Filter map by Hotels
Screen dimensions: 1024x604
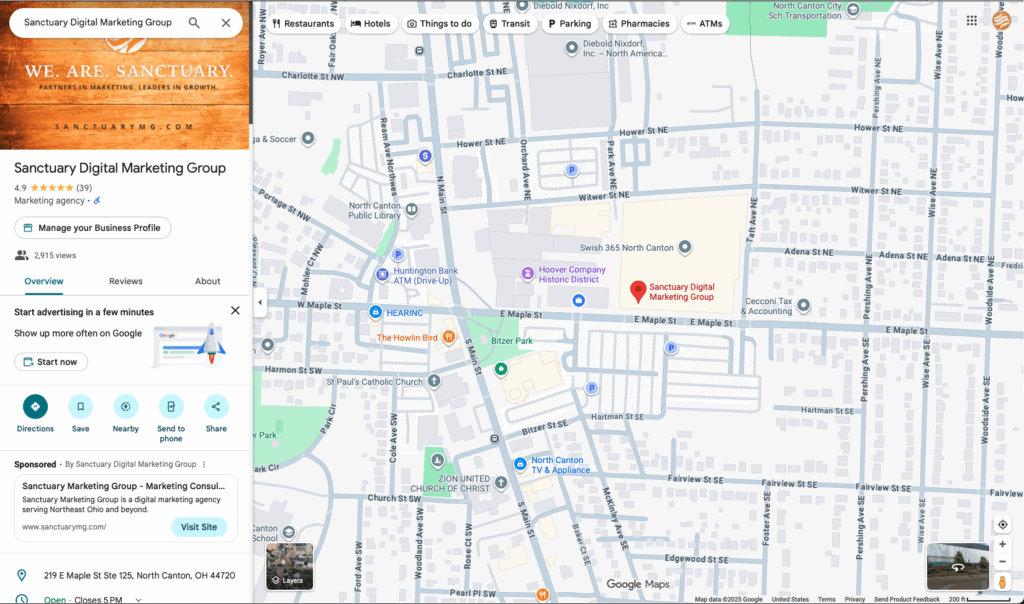pyautogui.click(x=371, y=24)
